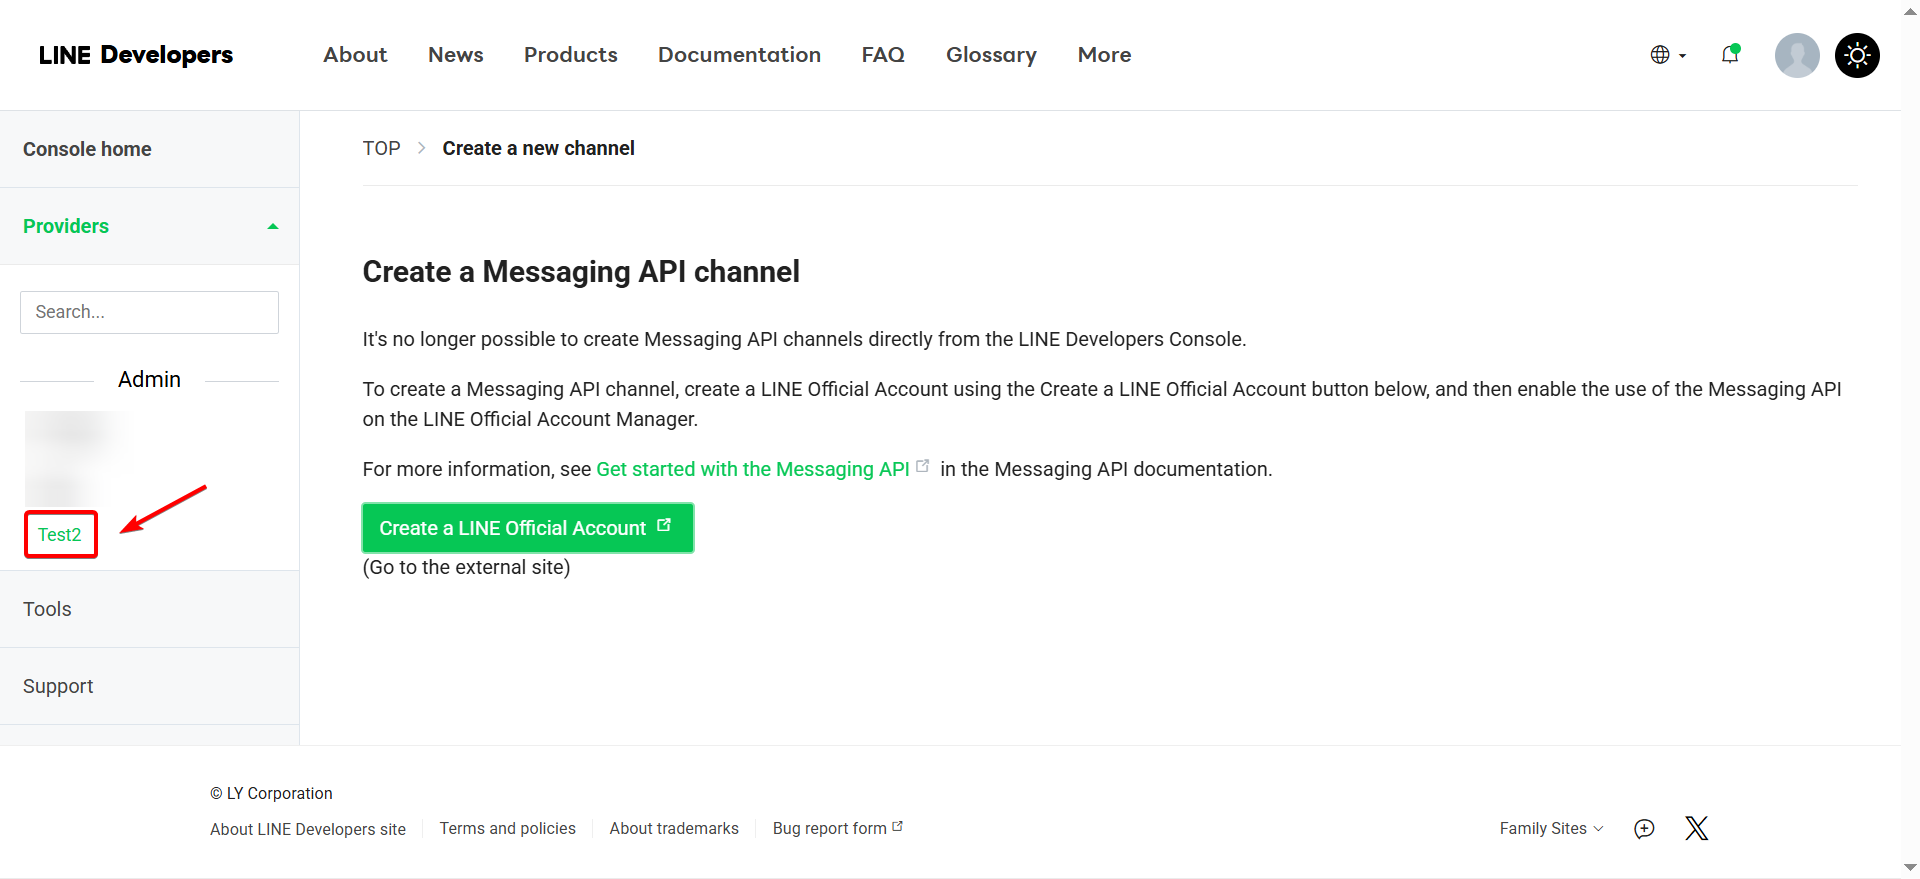Open About LINE Developers site link
1920x879 pixels.
[308, 829]
